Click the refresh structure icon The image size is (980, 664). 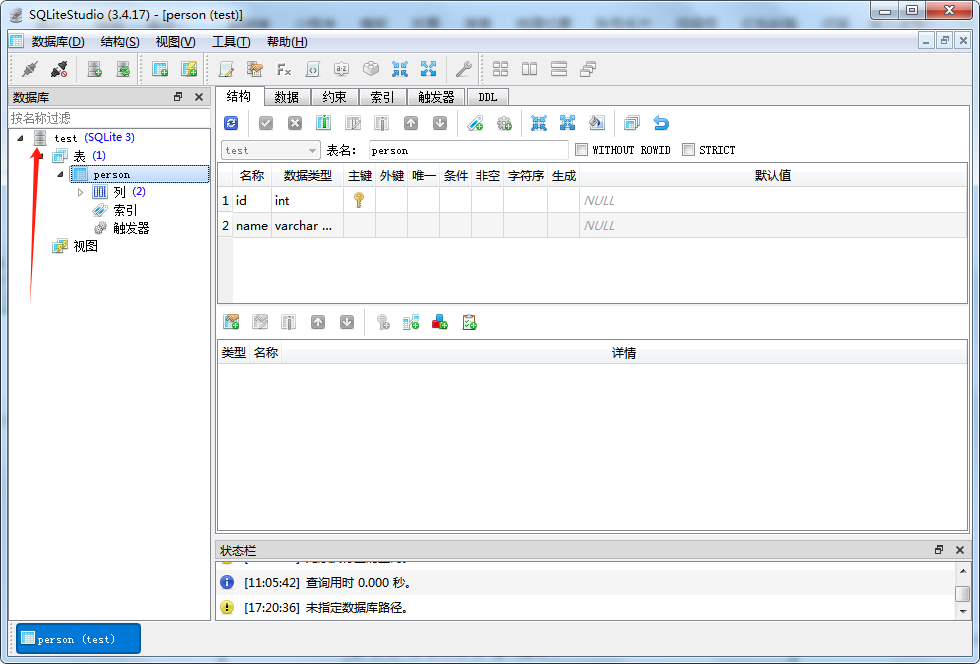231,123
